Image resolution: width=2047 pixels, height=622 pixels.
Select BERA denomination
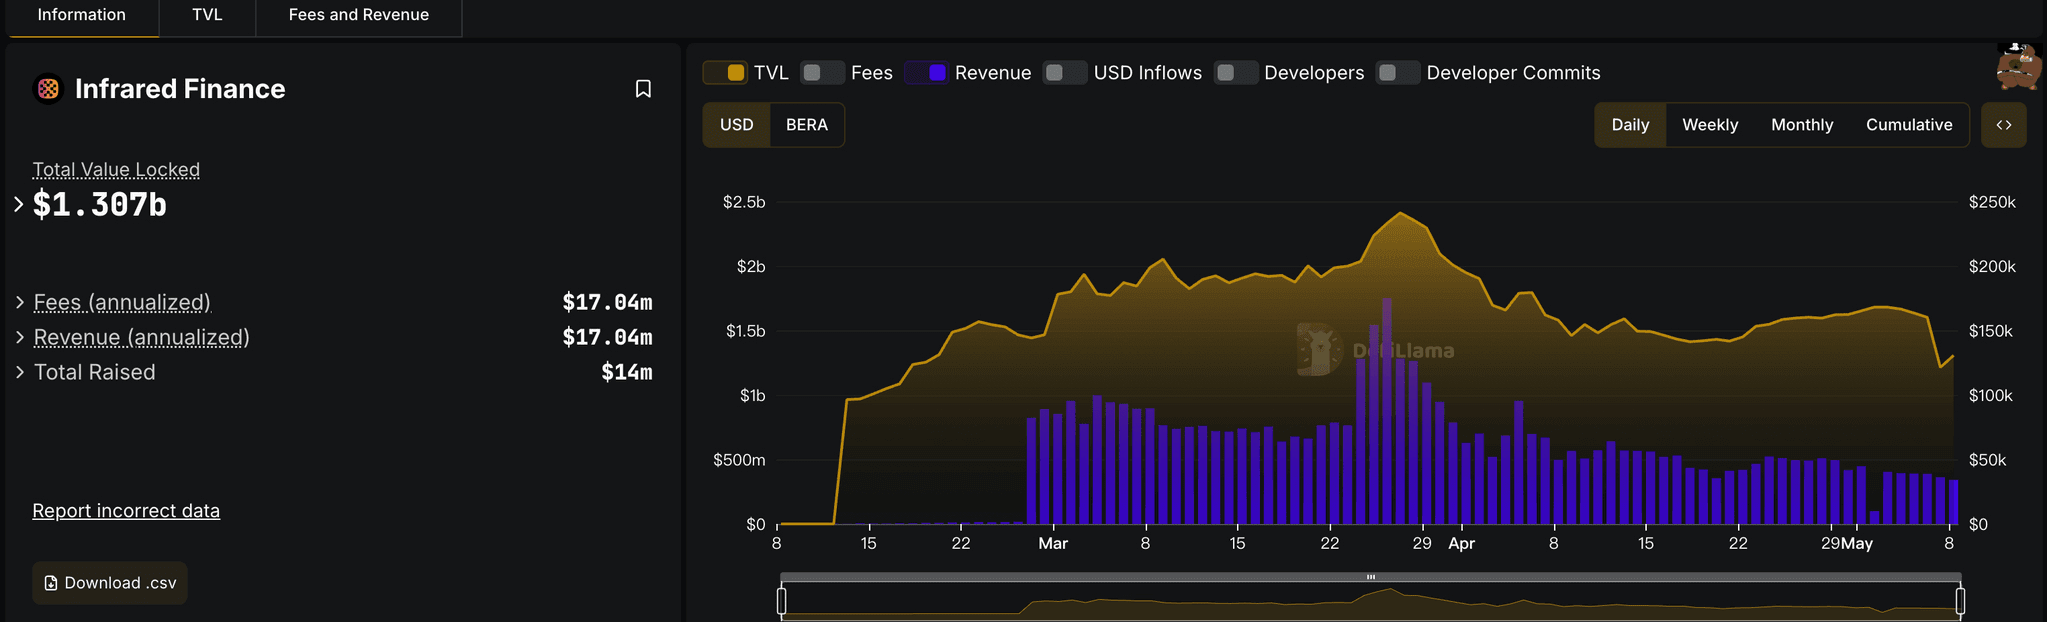[x=807, y=125]
